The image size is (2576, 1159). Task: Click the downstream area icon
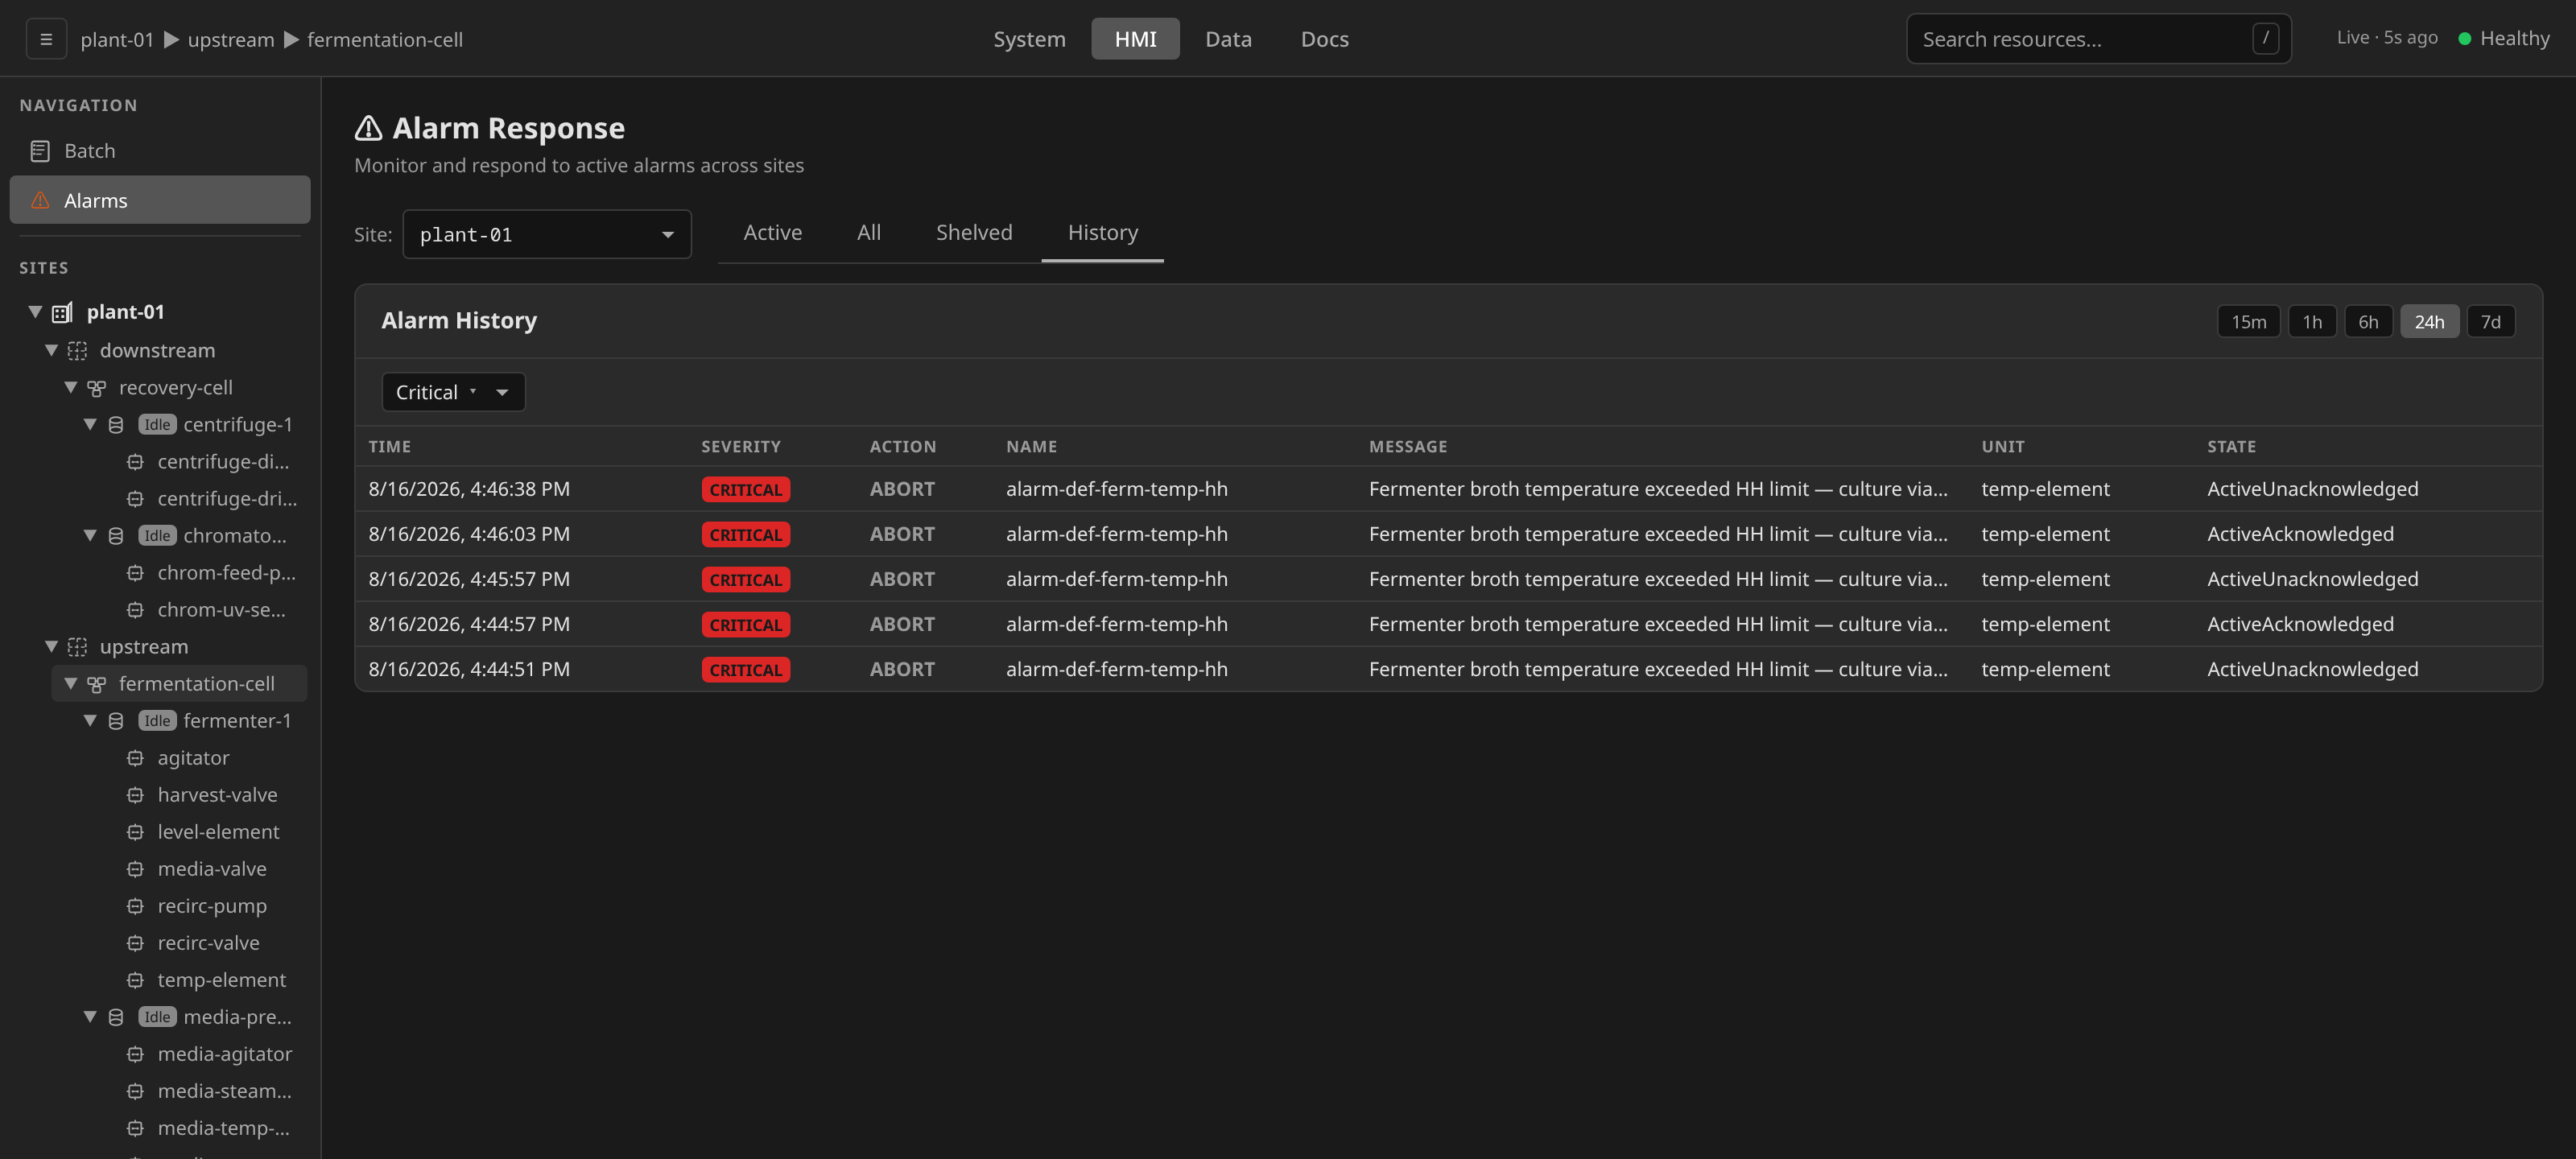(x=77, y=350)
